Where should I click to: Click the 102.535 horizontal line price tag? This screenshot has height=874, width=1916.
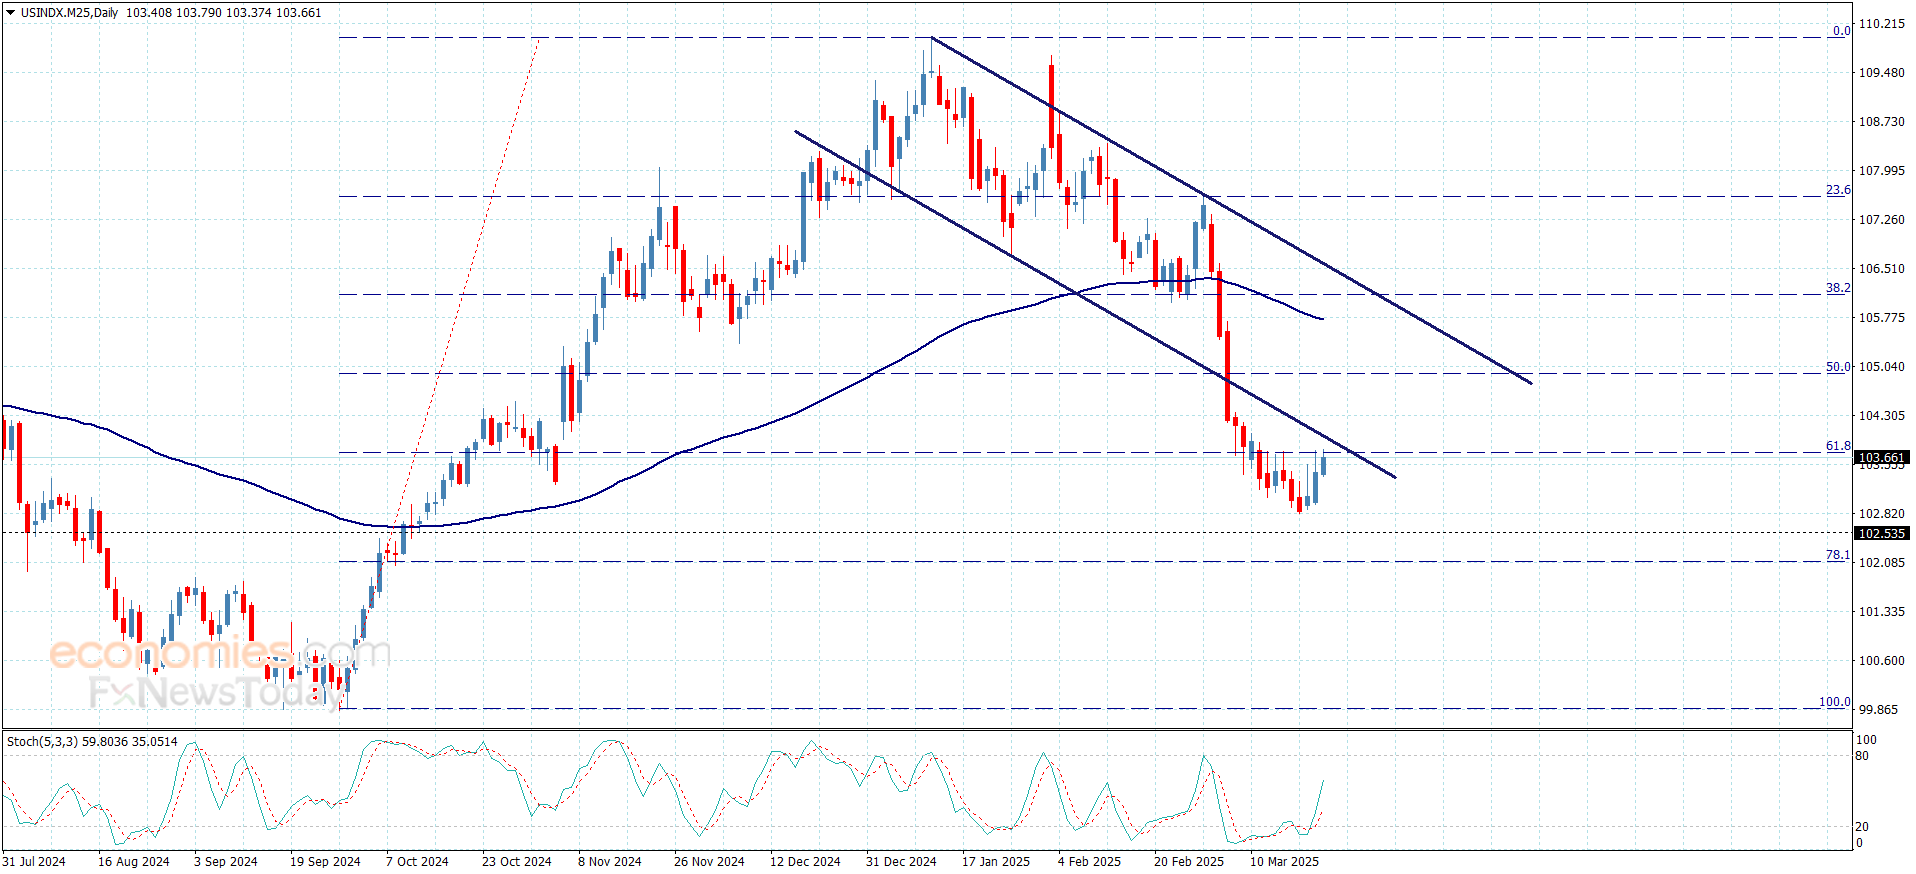[1881, 533]
